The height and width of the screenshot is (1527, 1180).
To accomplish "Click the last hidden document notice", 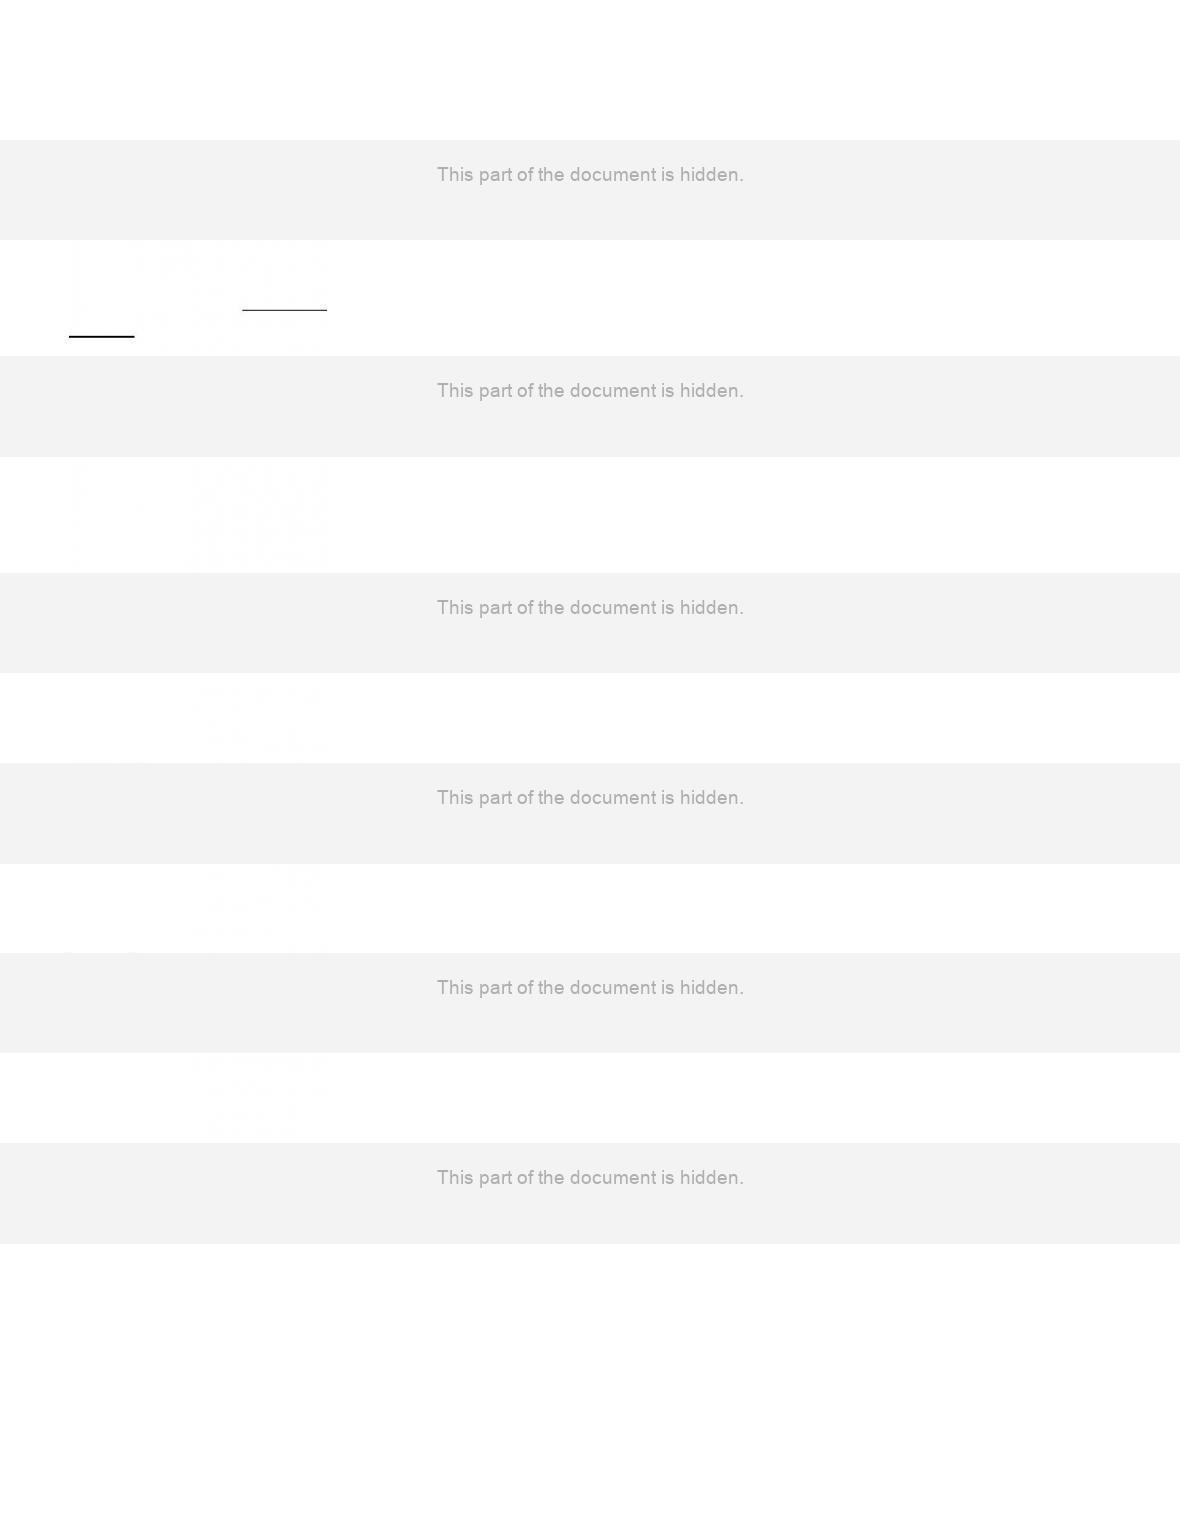I will pyautogui.click(x=590, y=1178).
